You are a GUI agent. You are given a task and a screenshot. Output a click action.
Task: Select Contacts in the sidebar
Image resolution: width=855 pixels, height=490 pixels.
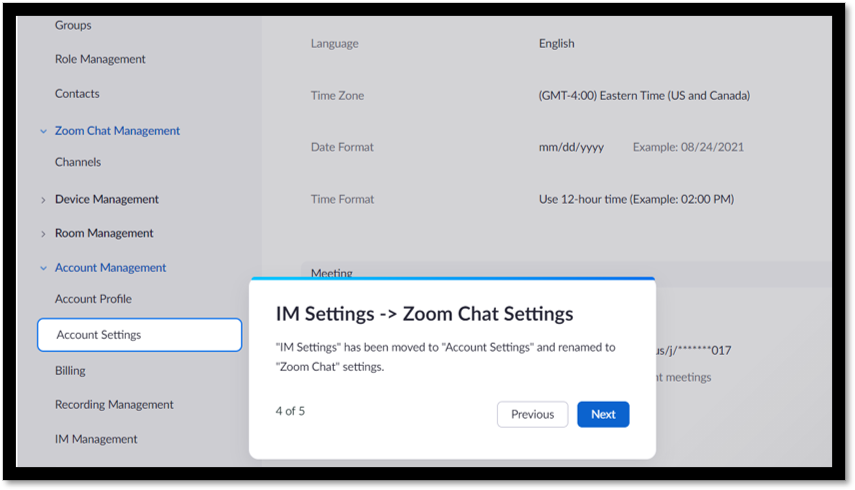(77, 93)
